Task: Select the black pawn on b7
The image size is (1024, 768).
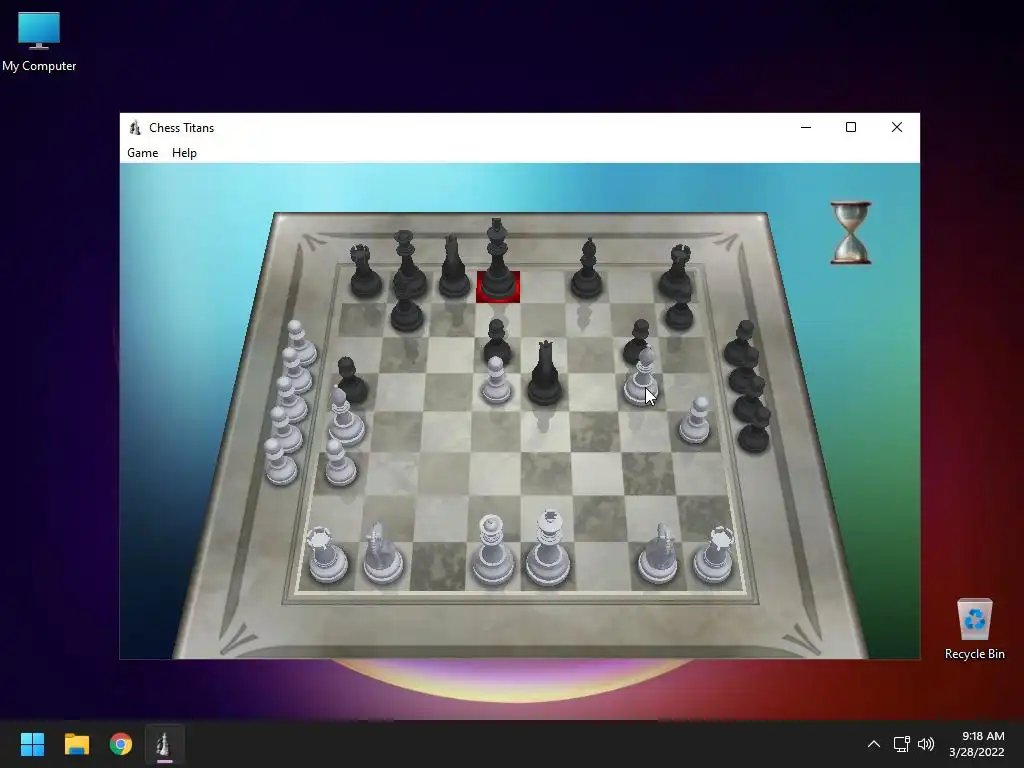Action: (x=406, y=312)
